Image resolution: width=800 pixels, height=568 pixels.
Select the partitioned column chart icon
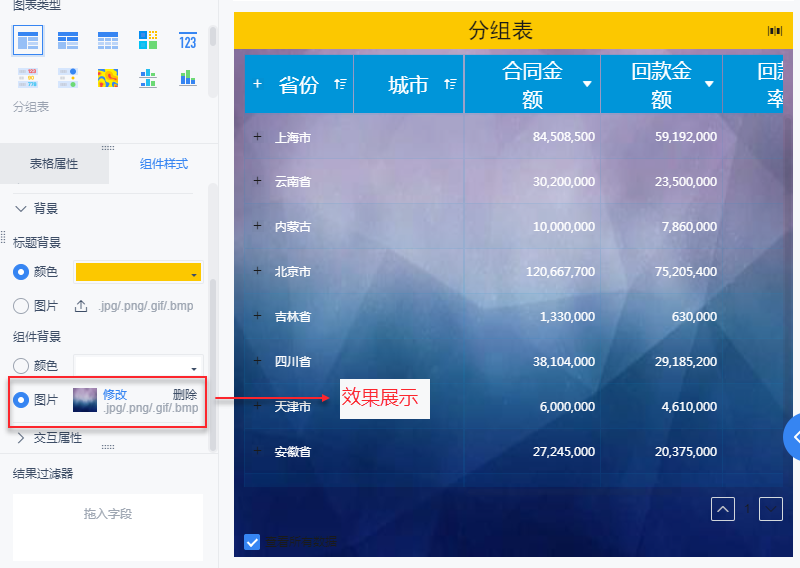pos(148,78)
